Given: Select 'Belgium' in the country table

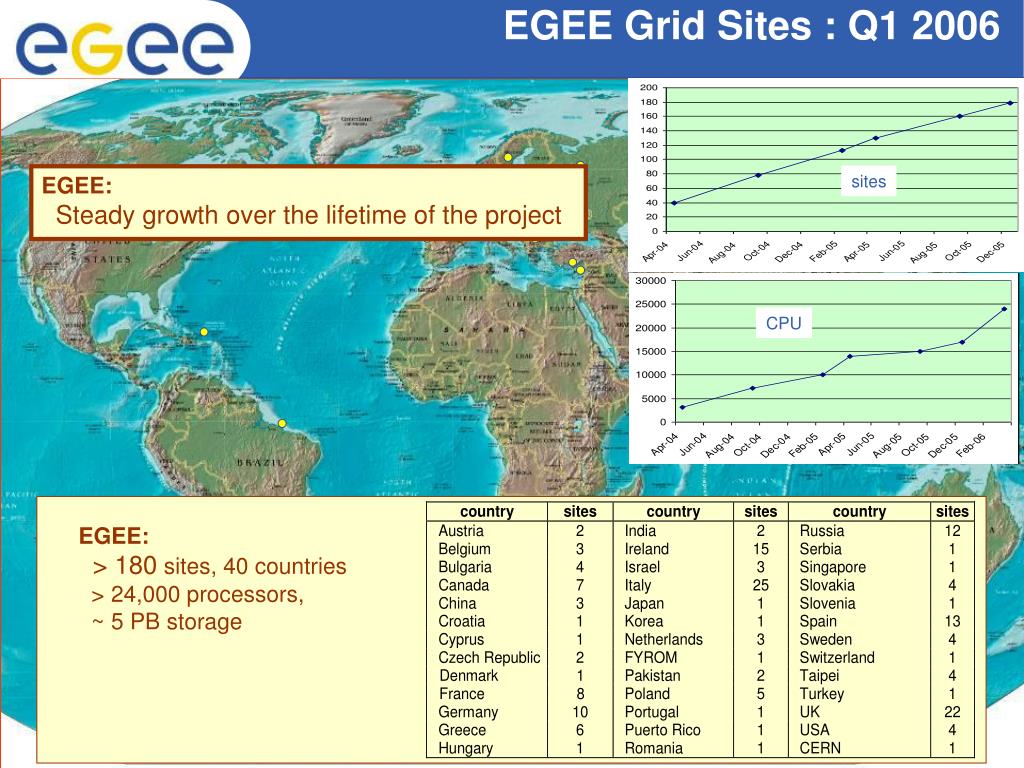Looking at the screenshot, I should click(x=464, y=549).
